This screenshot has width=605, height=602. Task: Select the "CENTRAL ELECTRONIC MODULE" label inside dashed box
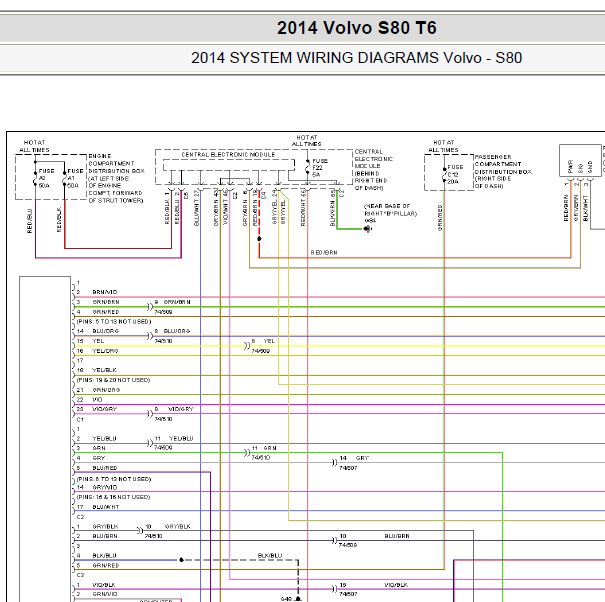tap(228, 154)
